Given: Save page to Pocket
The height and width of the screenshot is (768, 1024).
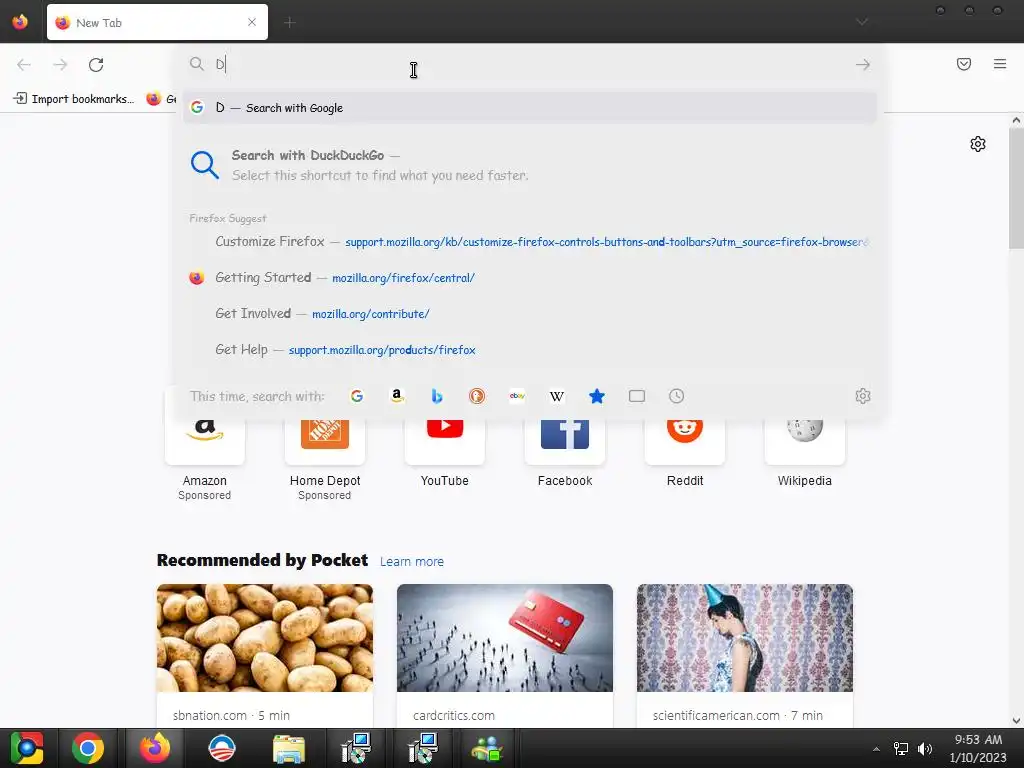Looking at the screenshot, I should pos(964,64).
